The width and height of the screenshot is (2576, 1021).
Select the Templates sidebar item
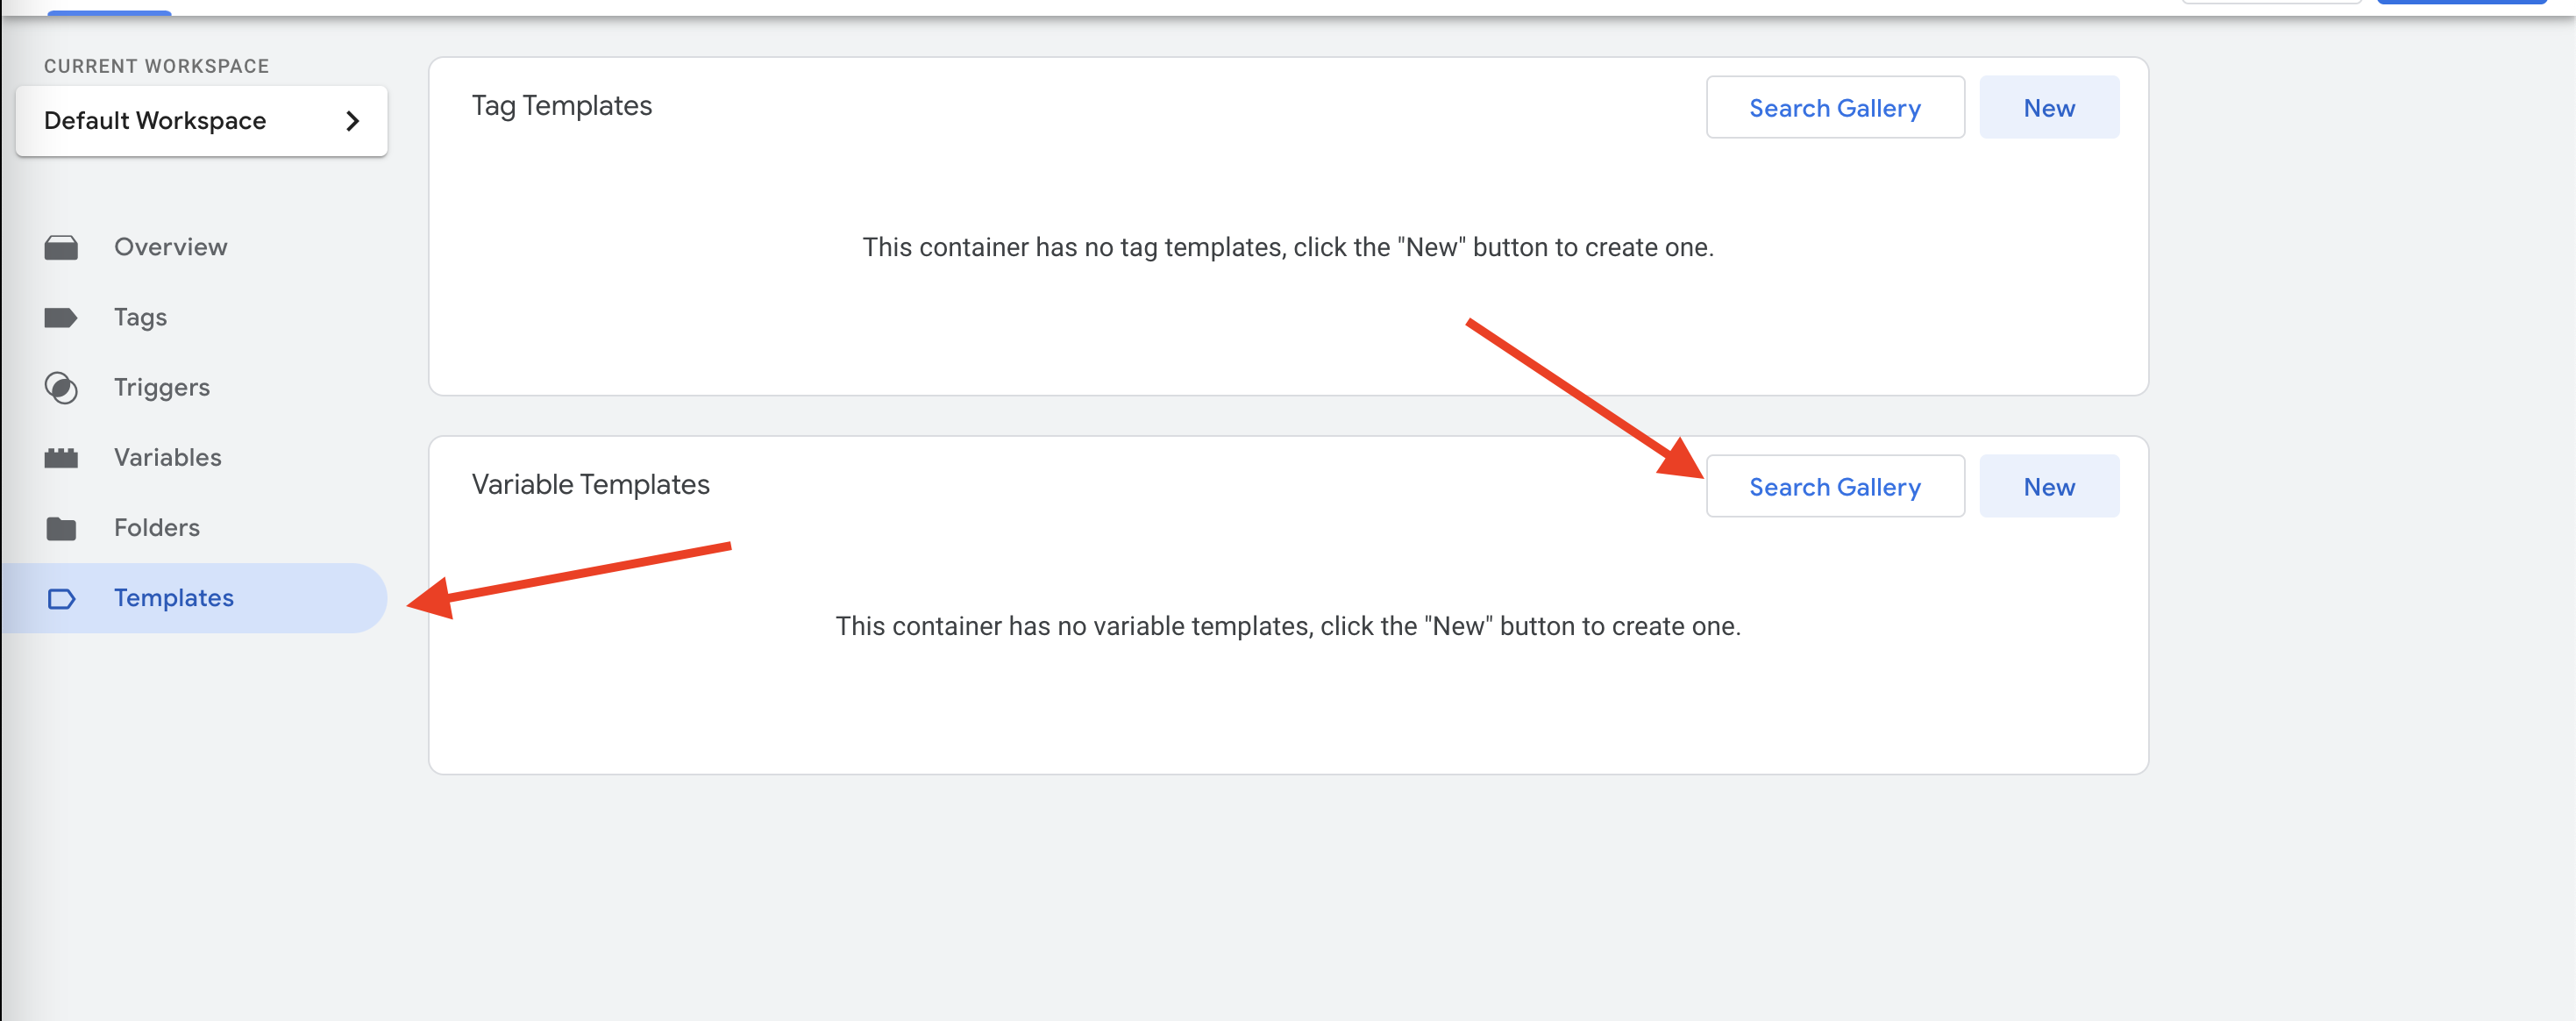[173, 598]
